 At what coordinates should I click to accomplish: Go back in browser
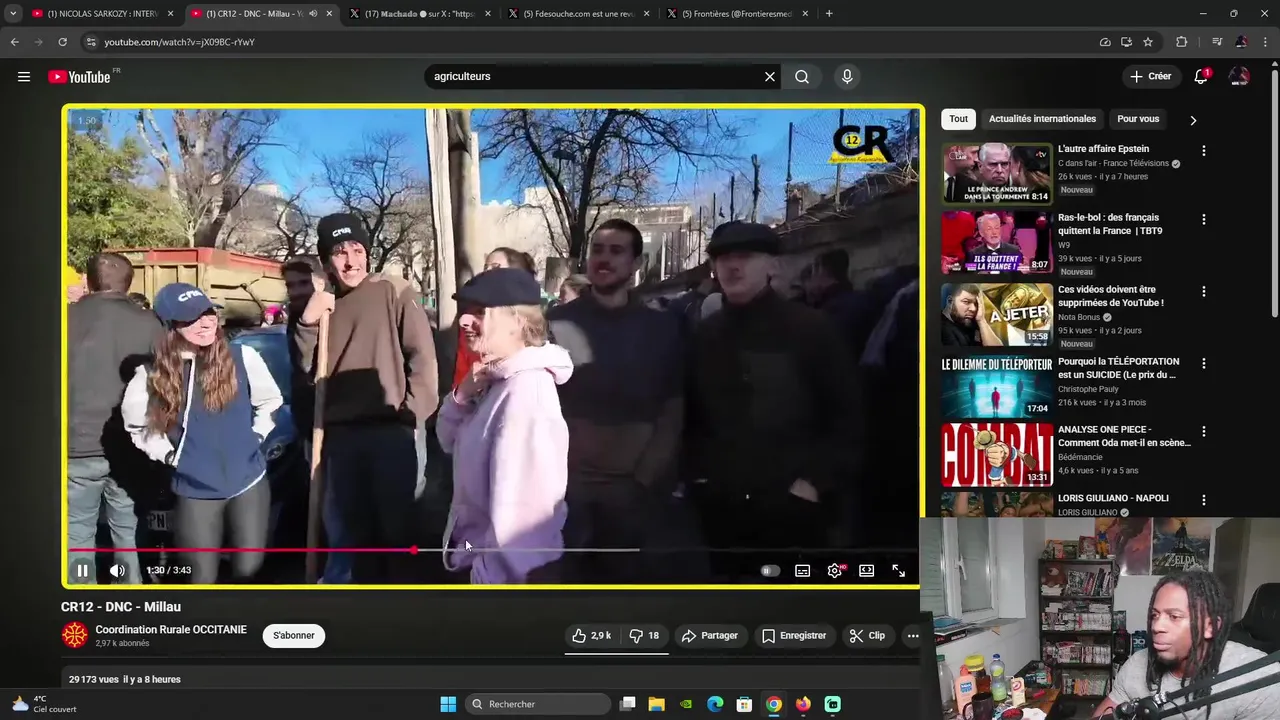(x=14, y=42)
